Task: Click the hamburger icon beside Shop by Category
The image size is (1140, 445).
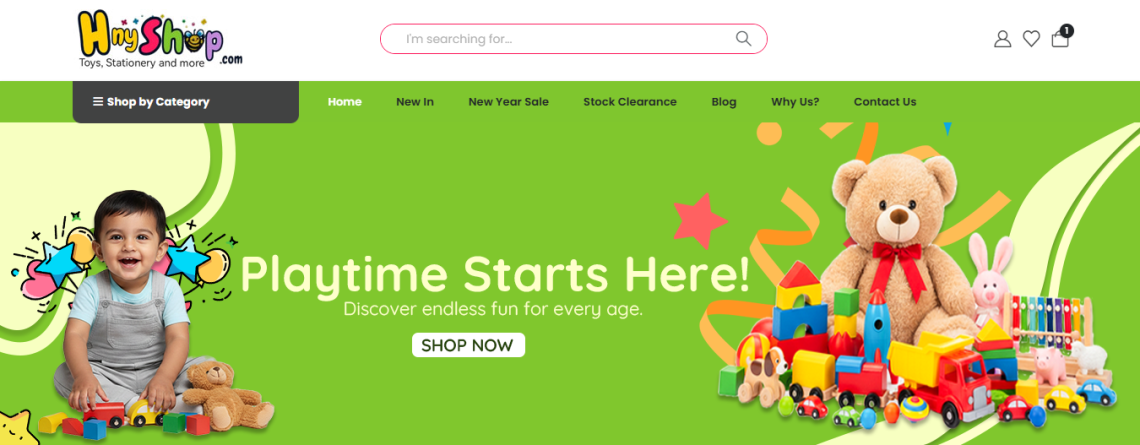Action: (97, 102)
